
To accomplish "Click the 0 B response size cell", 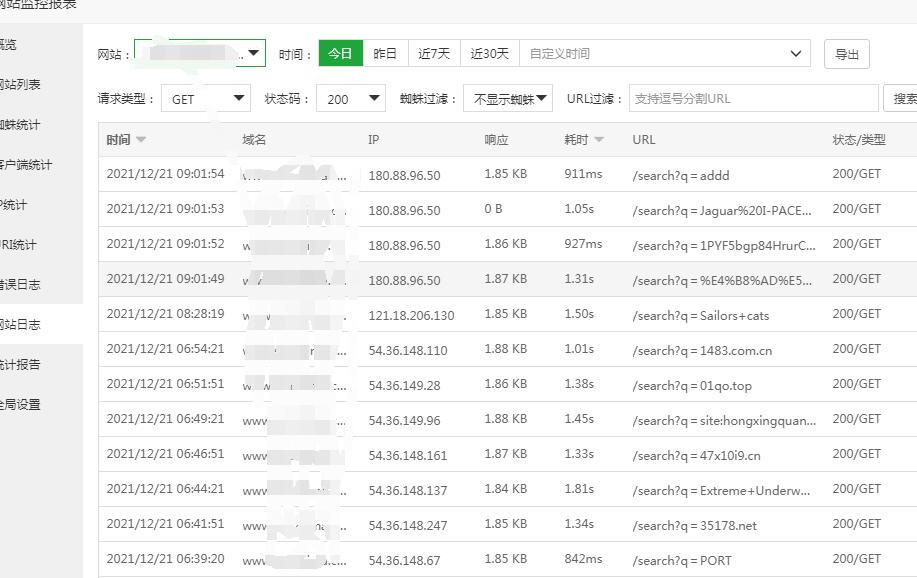I will pyautogui.click(x=493, y=209).
